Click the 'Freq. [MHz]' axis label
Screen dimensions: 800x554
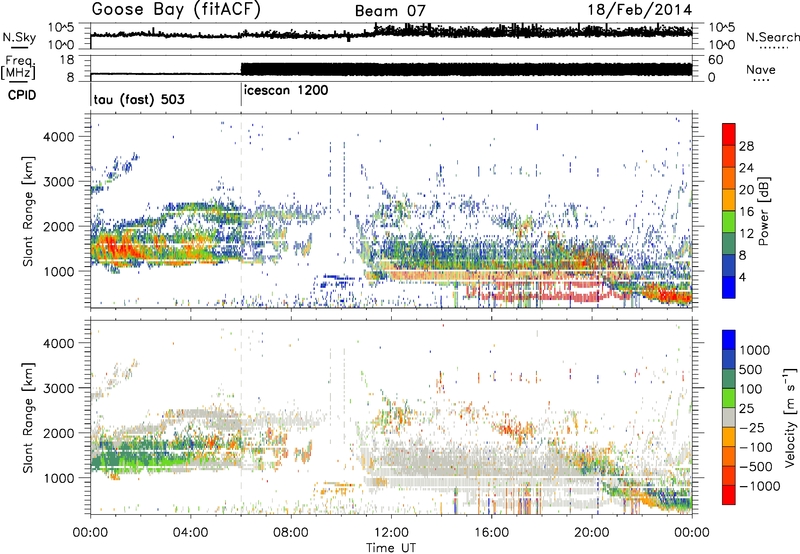[x=19, y=67]
